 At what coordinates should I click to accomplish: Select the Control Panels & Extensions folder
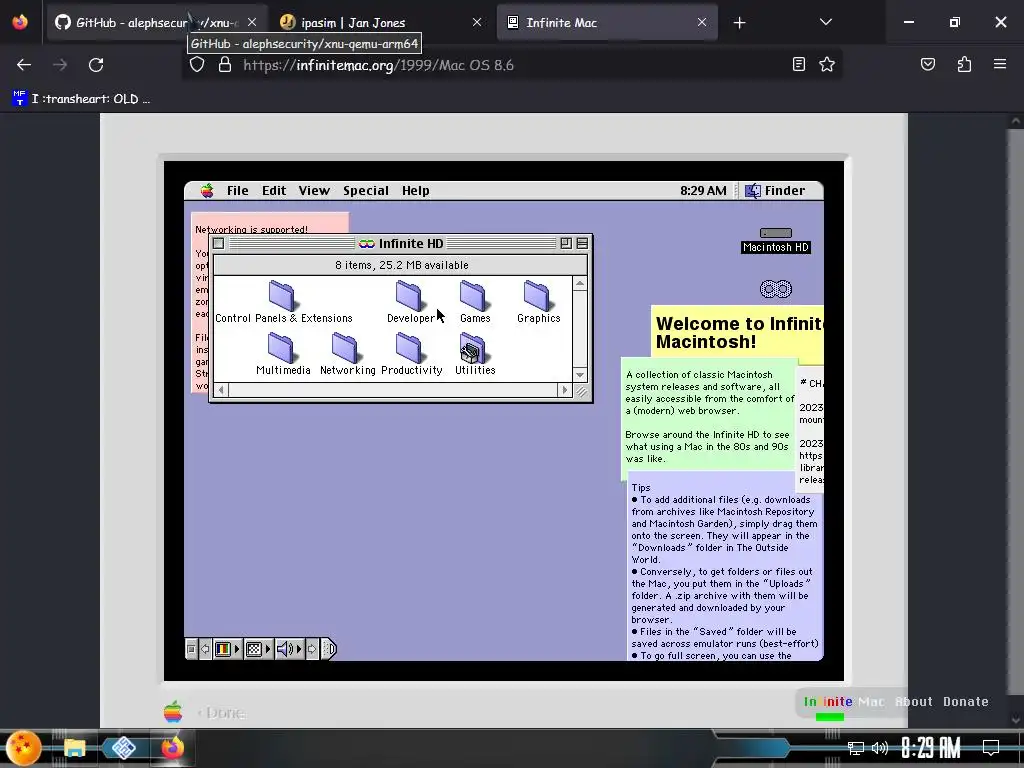(282, 296)
